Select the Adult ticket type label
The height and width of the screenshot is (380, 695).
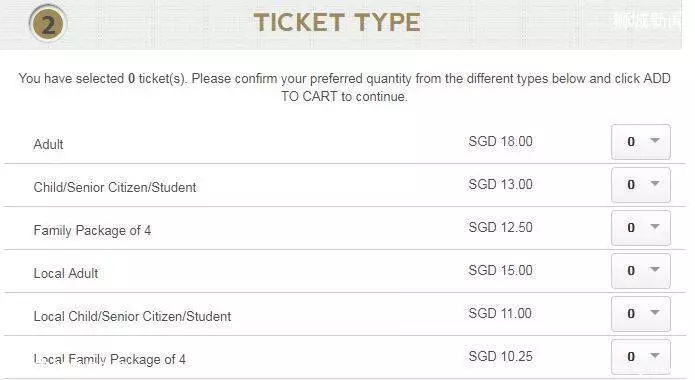48,144
